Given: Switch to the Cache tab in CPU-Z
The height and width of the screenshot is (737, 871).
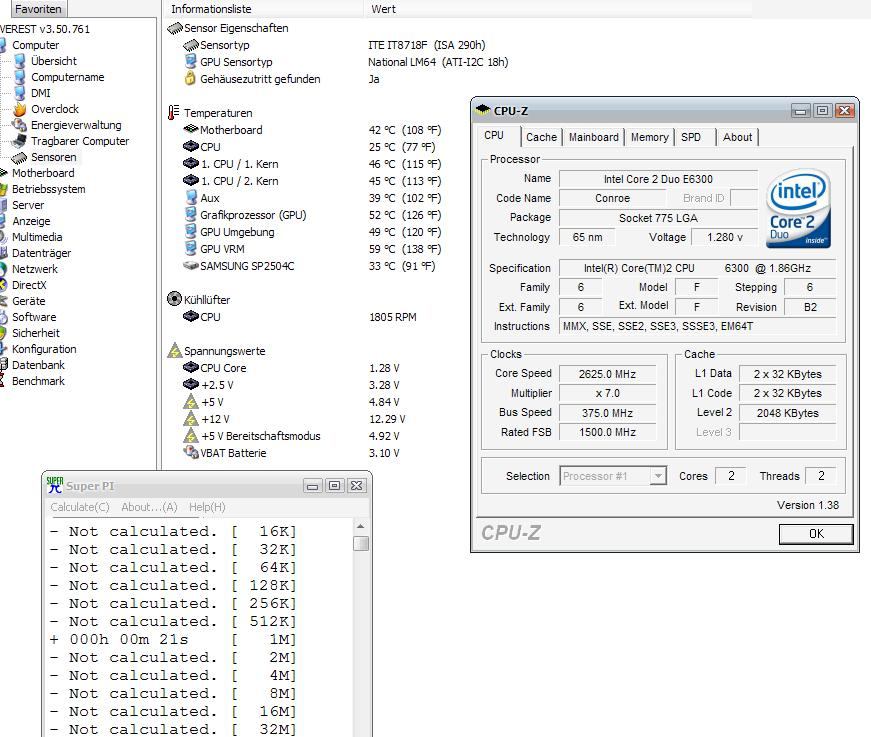Looking at the screenshot, I should pyautogui.click(x=541, y=137).
